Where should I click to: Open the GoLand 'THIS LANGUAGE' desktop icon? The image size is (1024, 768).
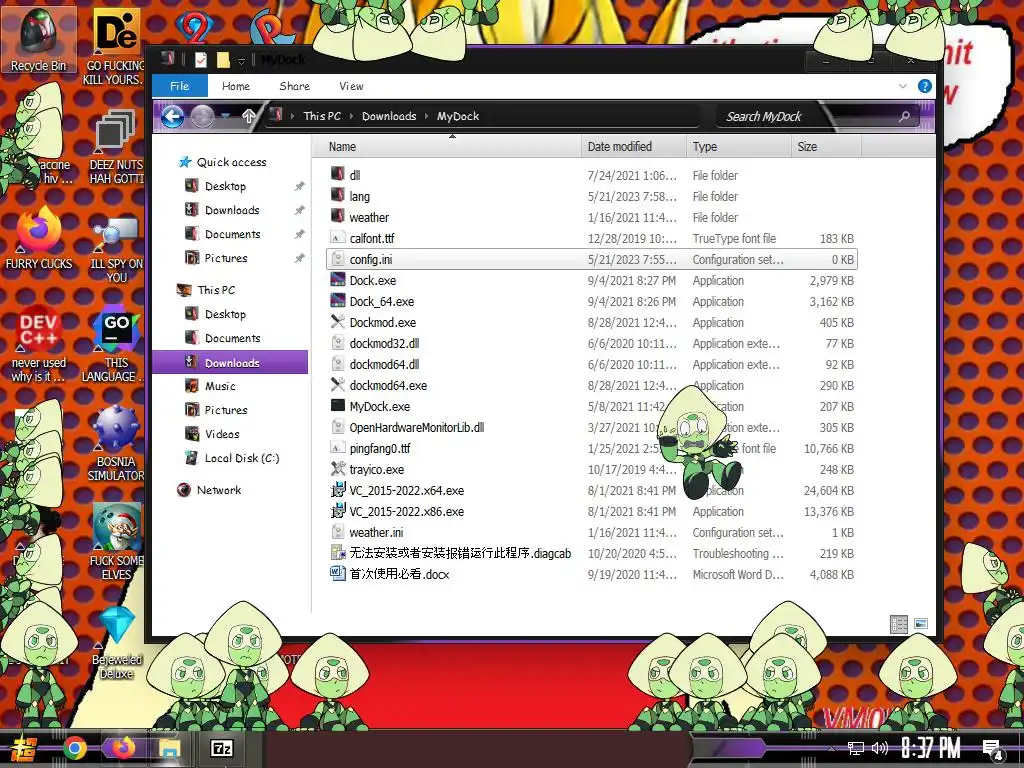coord(116,345)
